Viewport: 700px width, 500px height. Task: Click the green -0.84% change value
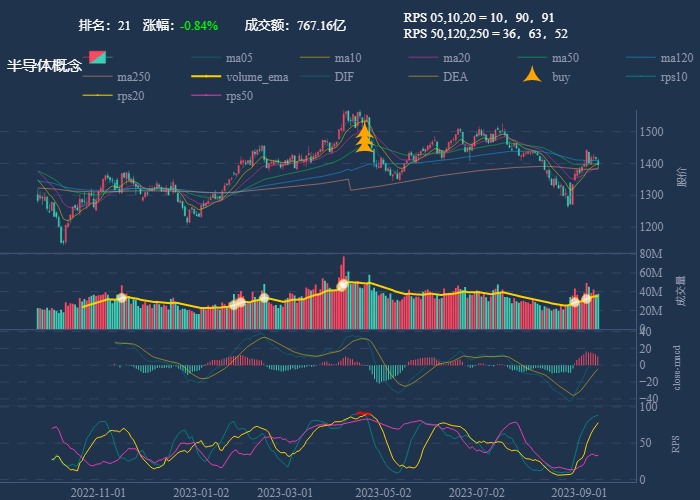tap(199, 25)
